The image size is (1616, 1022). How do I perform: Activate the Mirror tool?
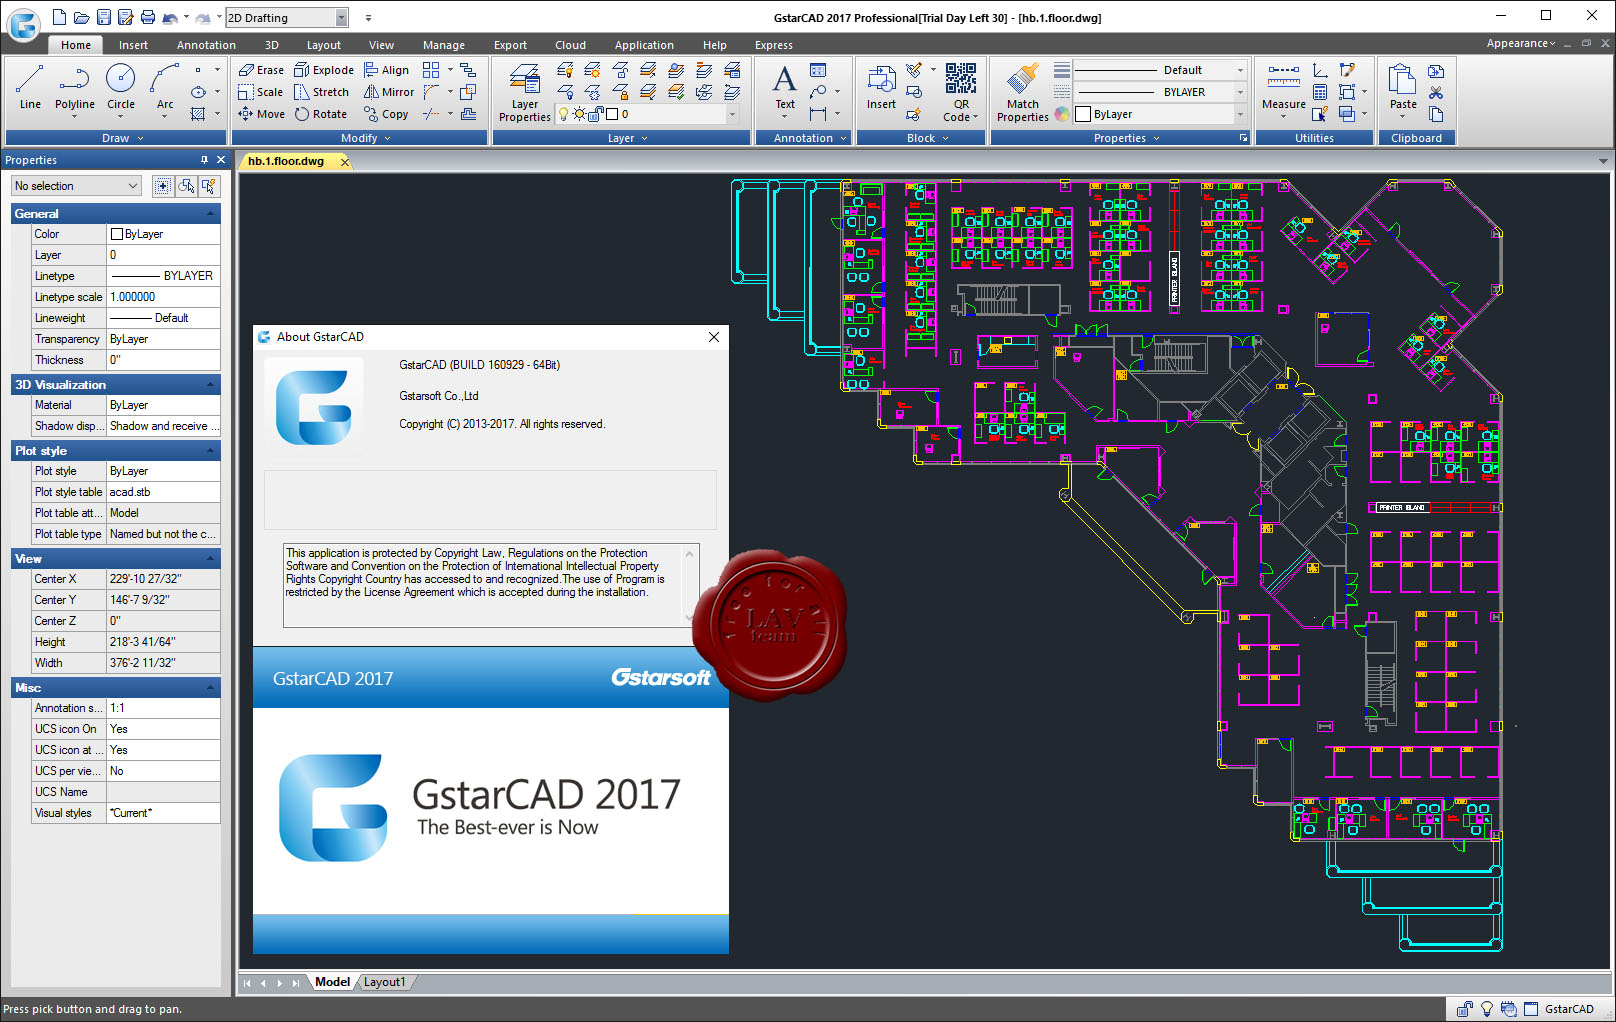[389, 92]
